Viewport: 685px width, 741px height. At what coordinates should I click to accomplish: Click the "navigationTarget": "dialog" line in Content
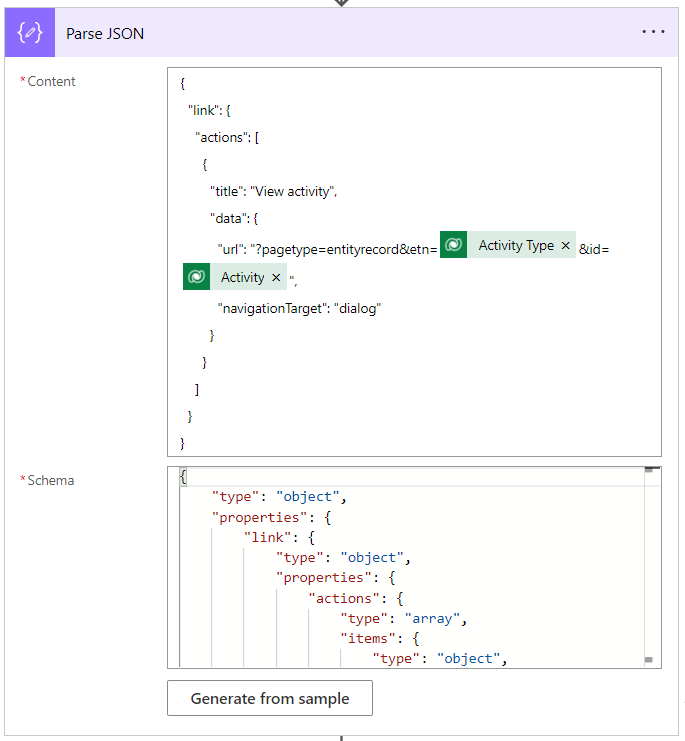point(299,309)
